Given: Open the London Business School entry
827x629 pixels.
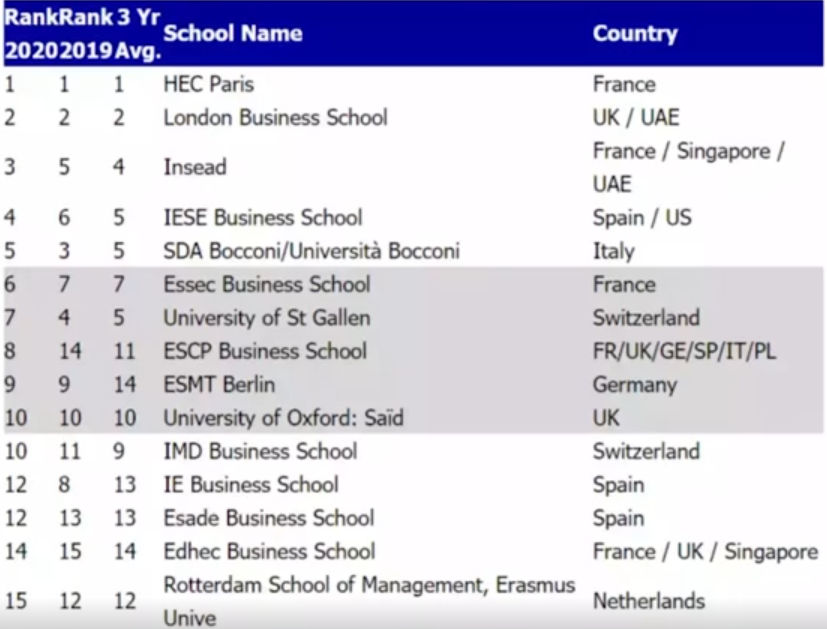Looking at the screenshot, I should click(x=275, y=117).
